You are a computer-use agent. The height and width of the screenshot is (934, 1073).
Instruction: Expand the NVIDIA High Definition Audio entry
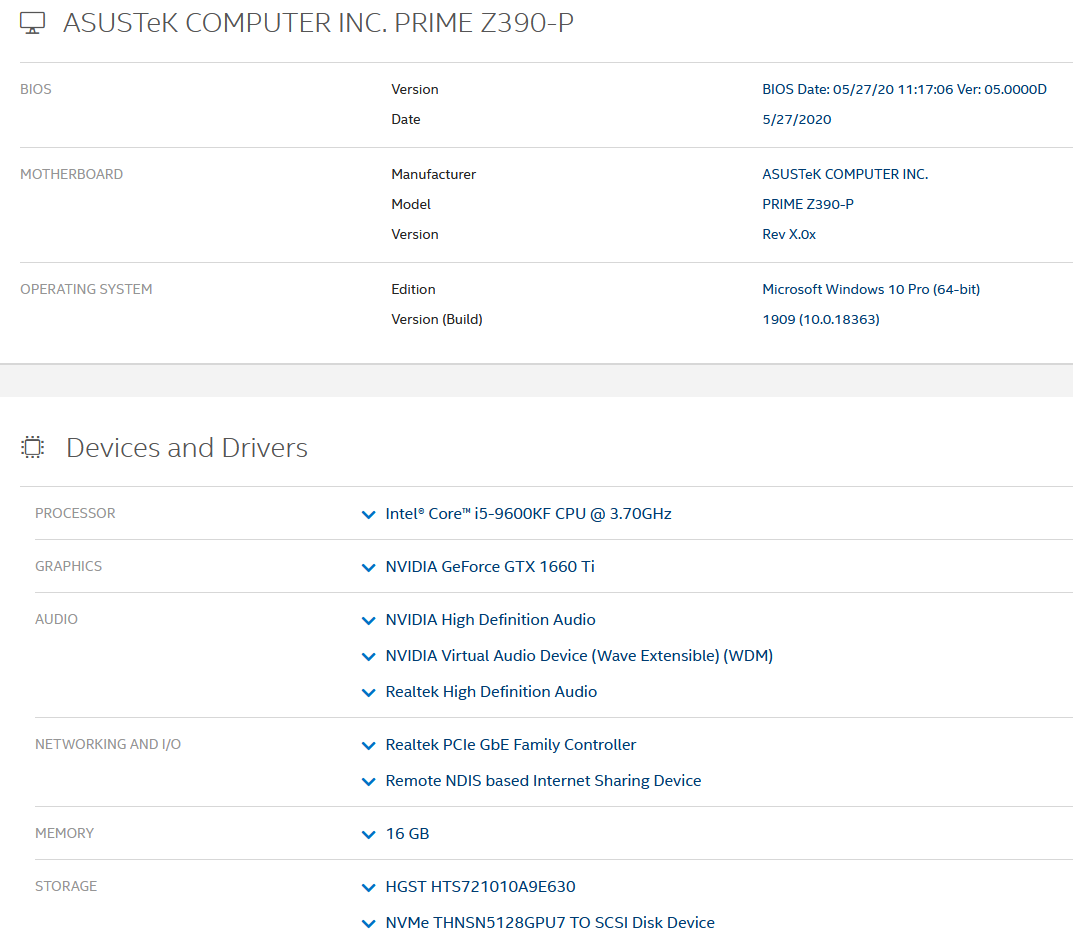pyautogui.click(x=368, y=620)
